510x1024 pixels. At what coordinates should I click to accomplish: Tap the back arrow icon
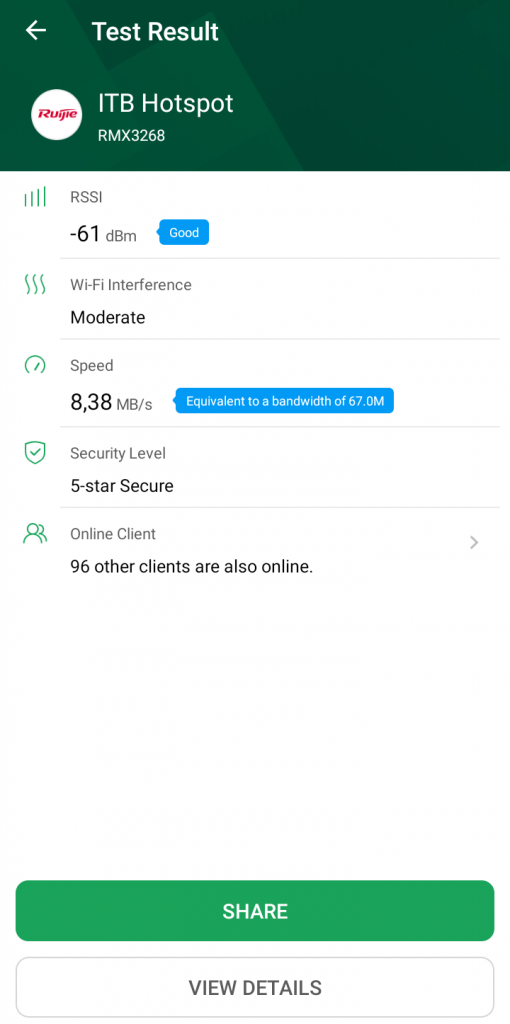pos(36,30)
